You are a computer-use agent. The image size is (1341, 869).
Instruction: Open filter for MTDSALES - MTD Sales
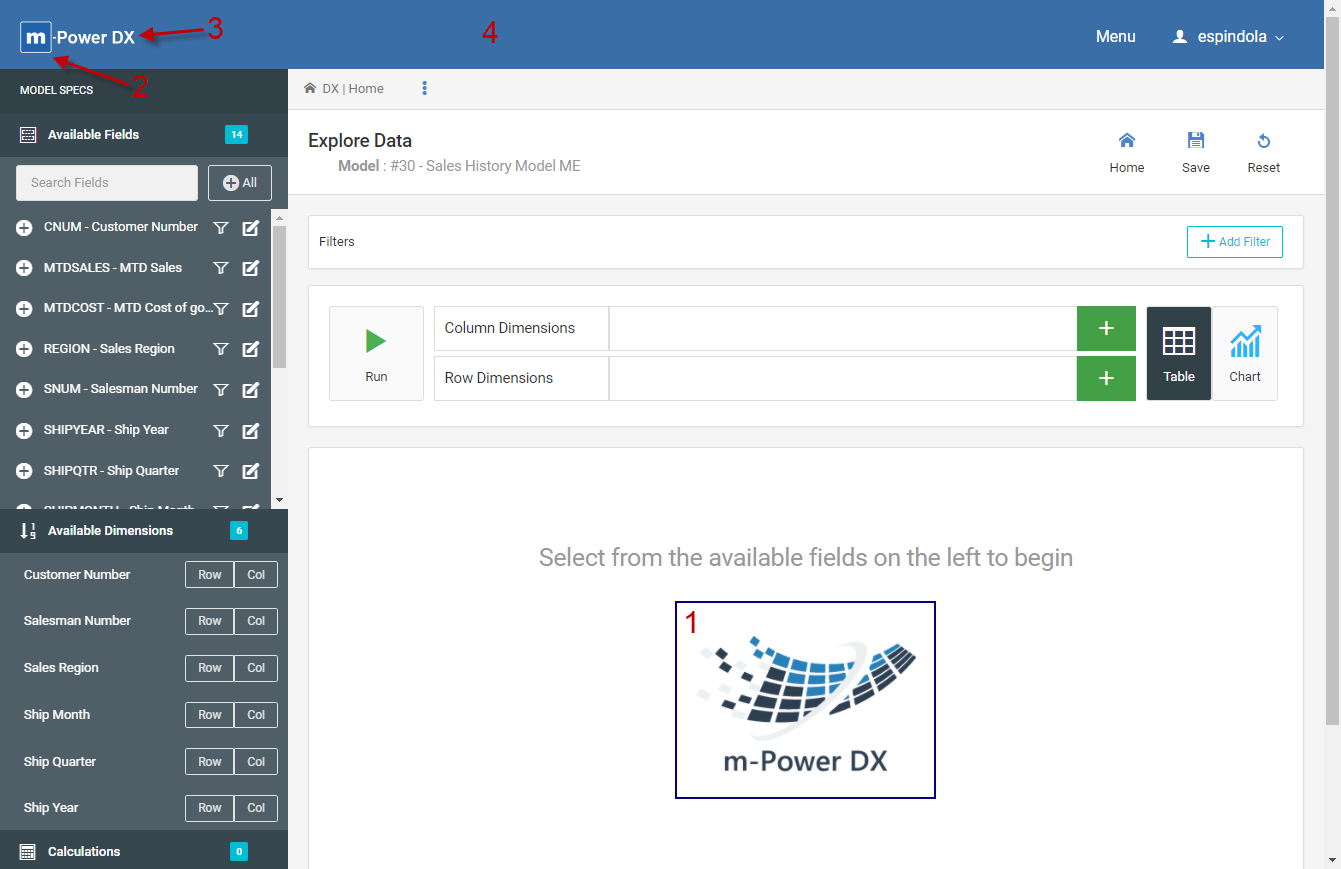click(222, 268)
